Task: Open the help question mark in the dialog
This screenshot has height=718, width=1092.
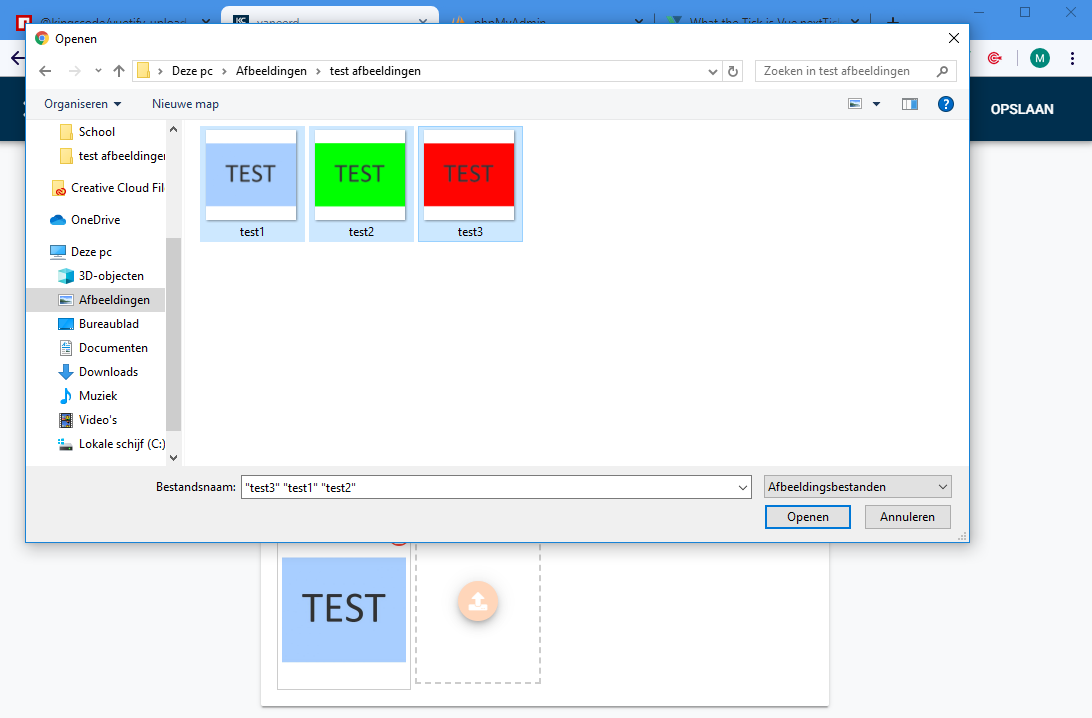Action: pos(945,103)
